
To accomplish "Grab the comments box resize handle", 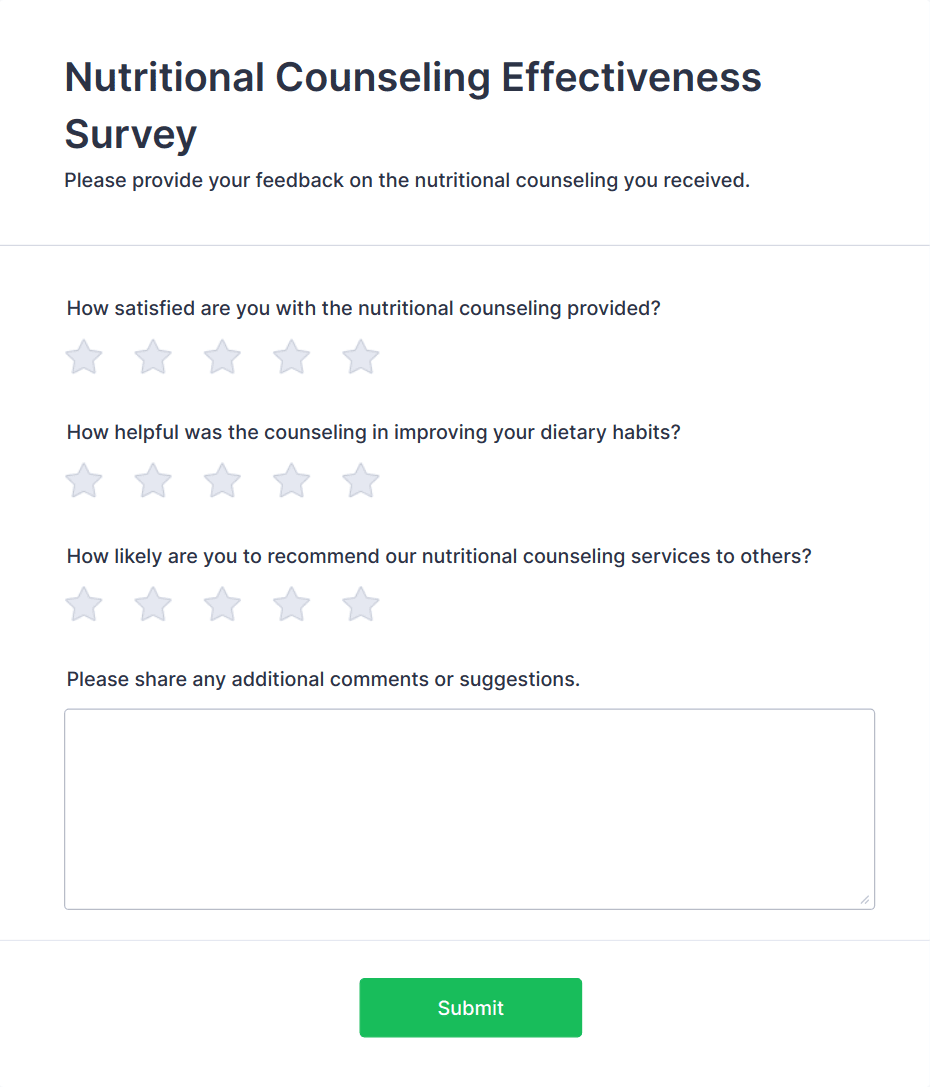I will [x=865, y=900].
